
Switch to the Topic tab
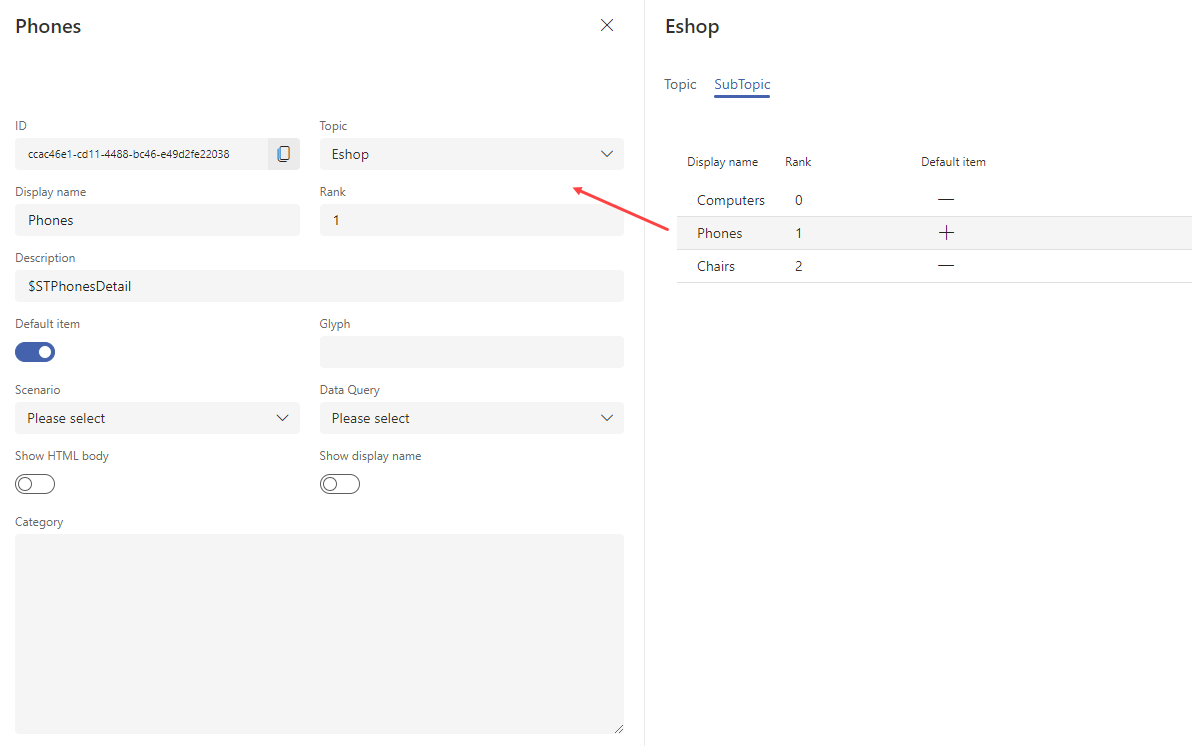(680, 84)
